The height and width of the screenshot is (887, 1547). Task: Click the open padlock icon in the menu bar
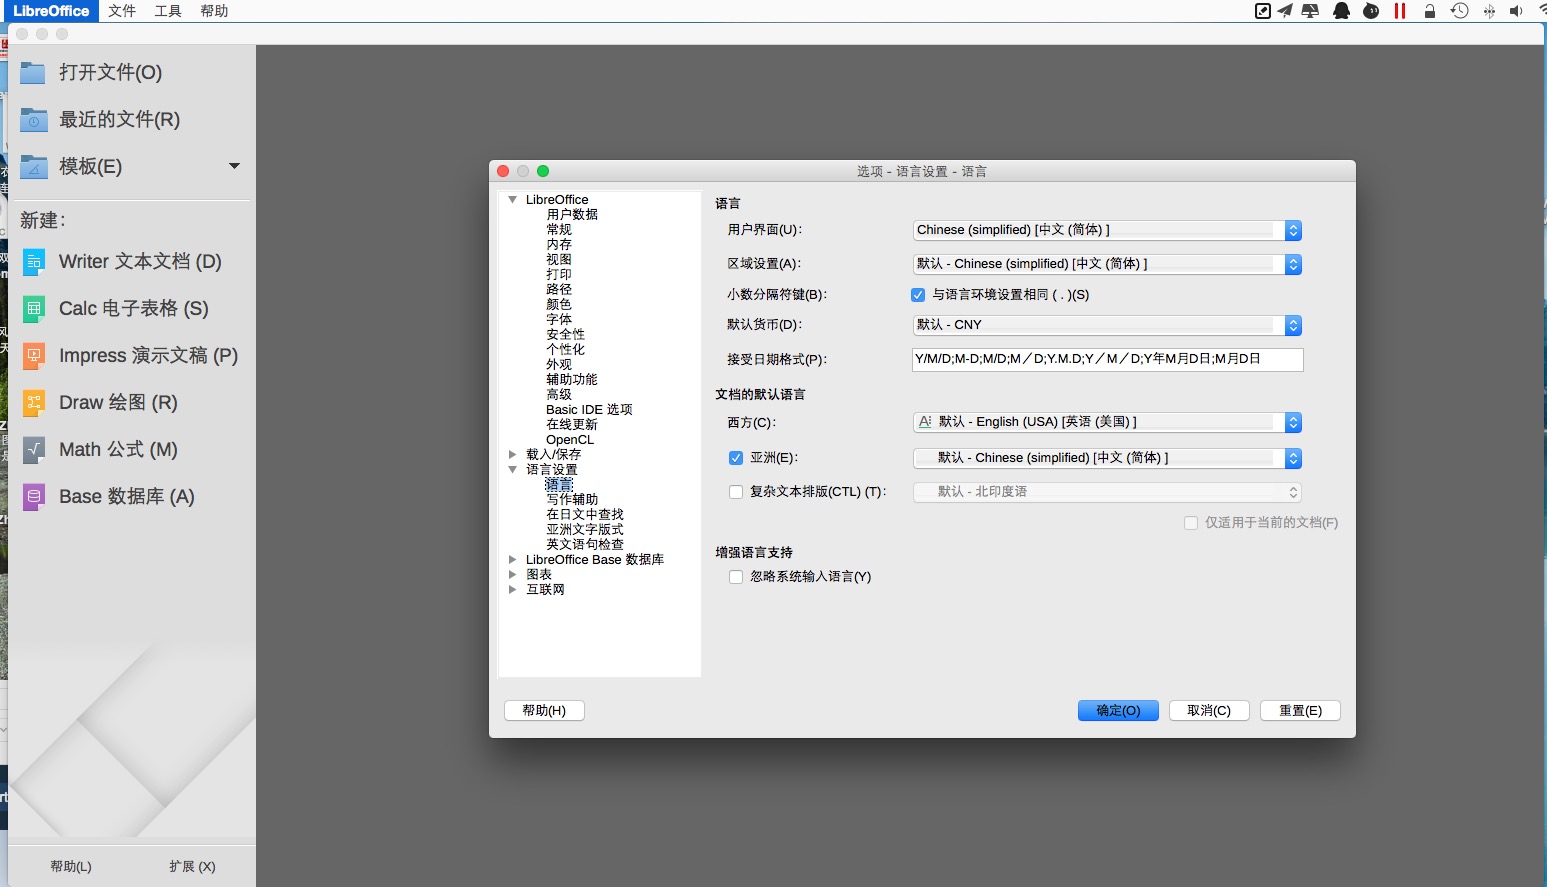click(x=1430, y=11)
